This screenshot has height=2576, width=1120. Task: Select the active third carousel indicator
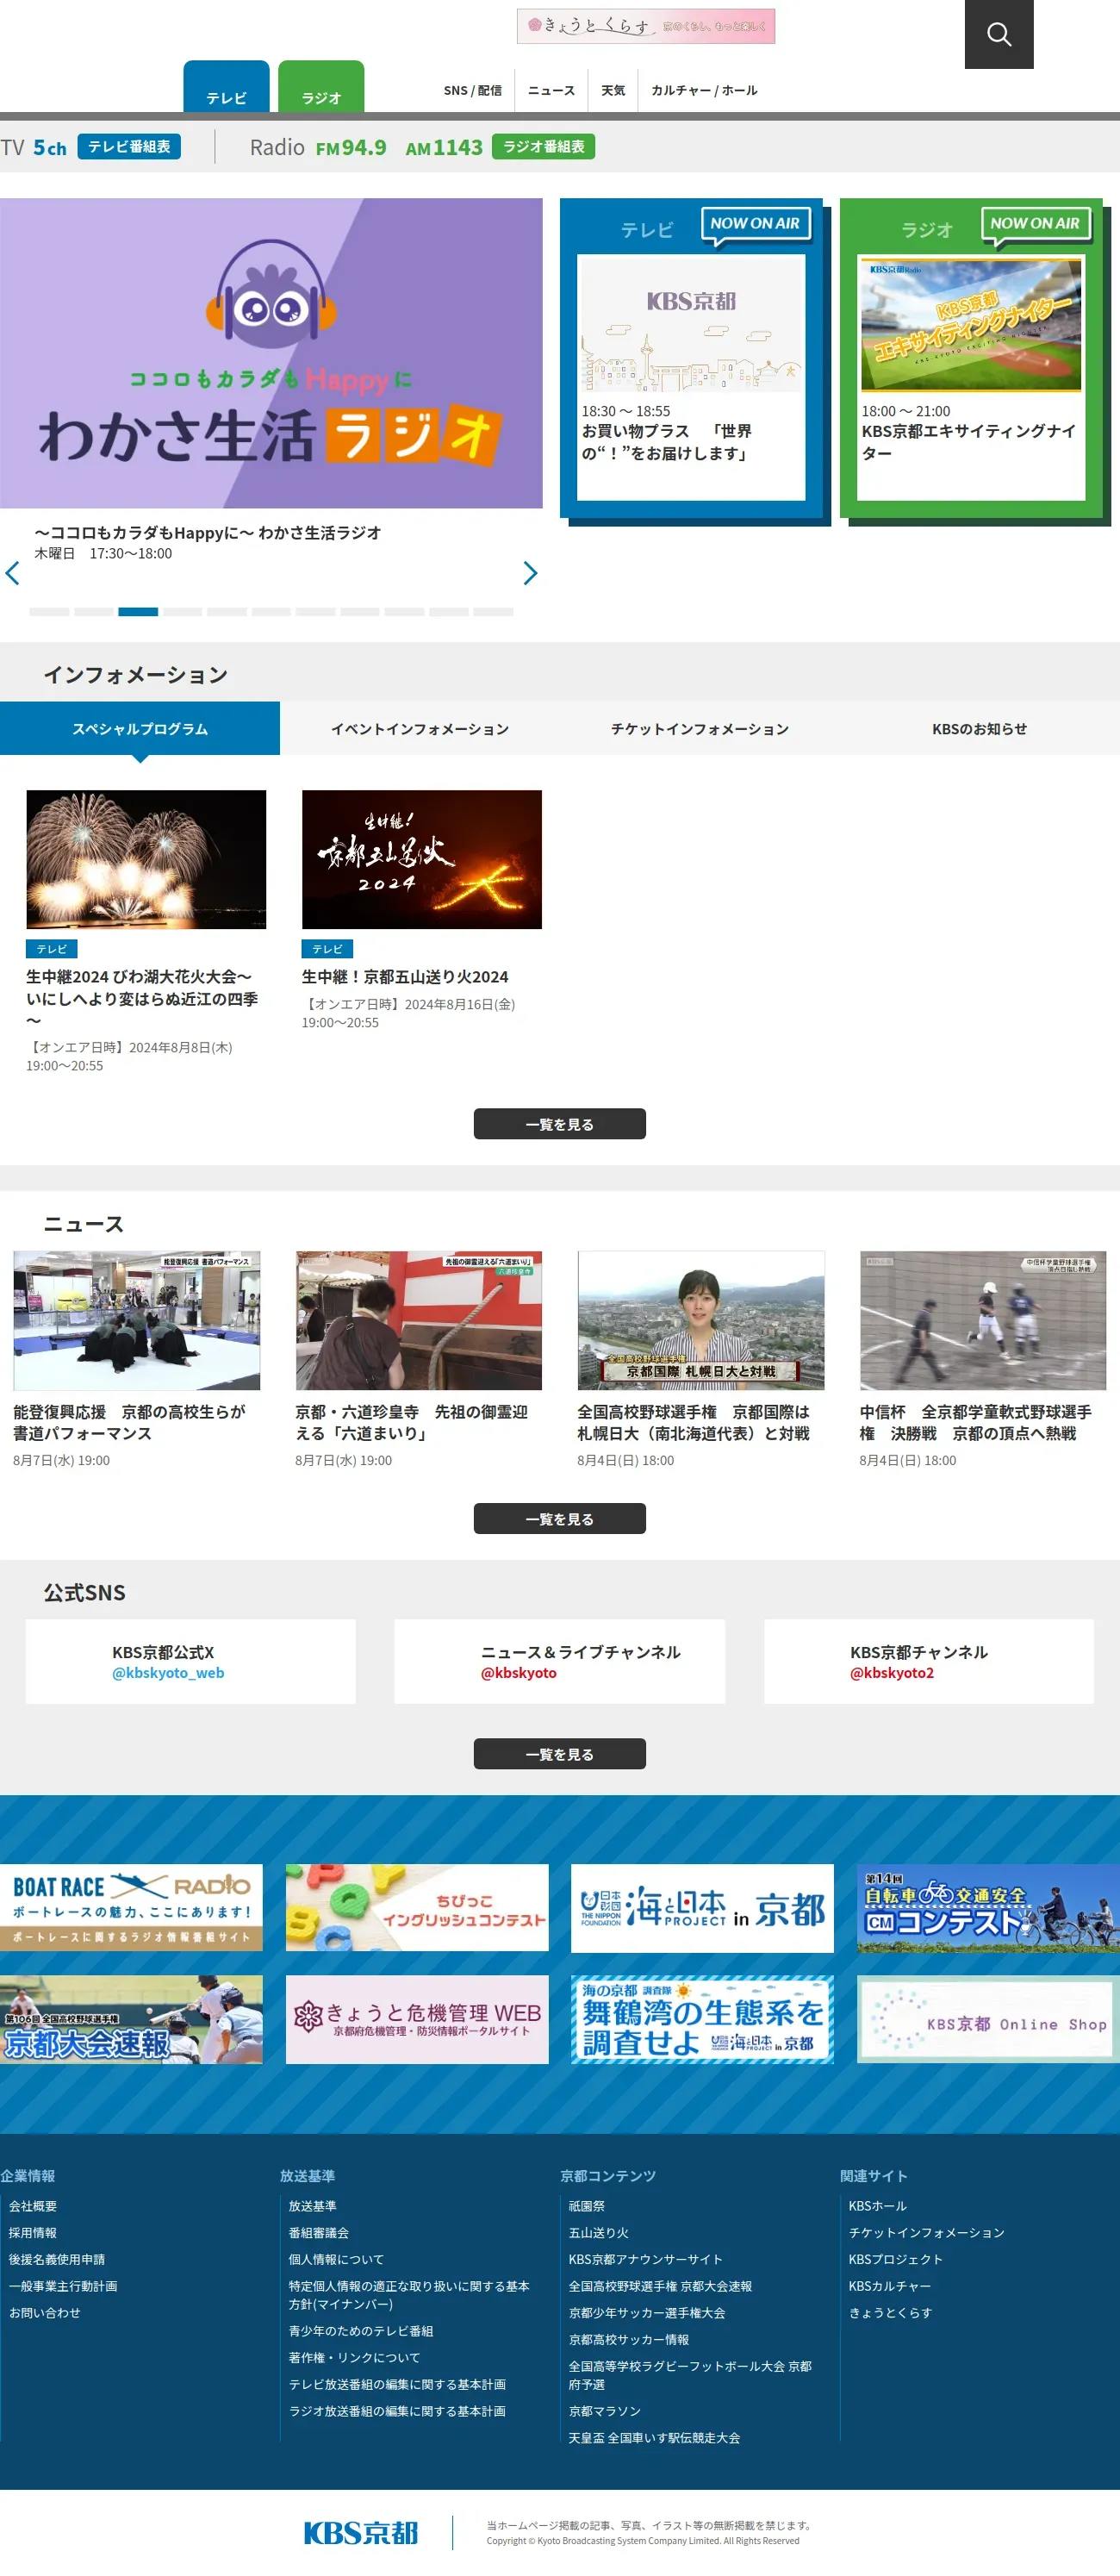coord(138,611)
